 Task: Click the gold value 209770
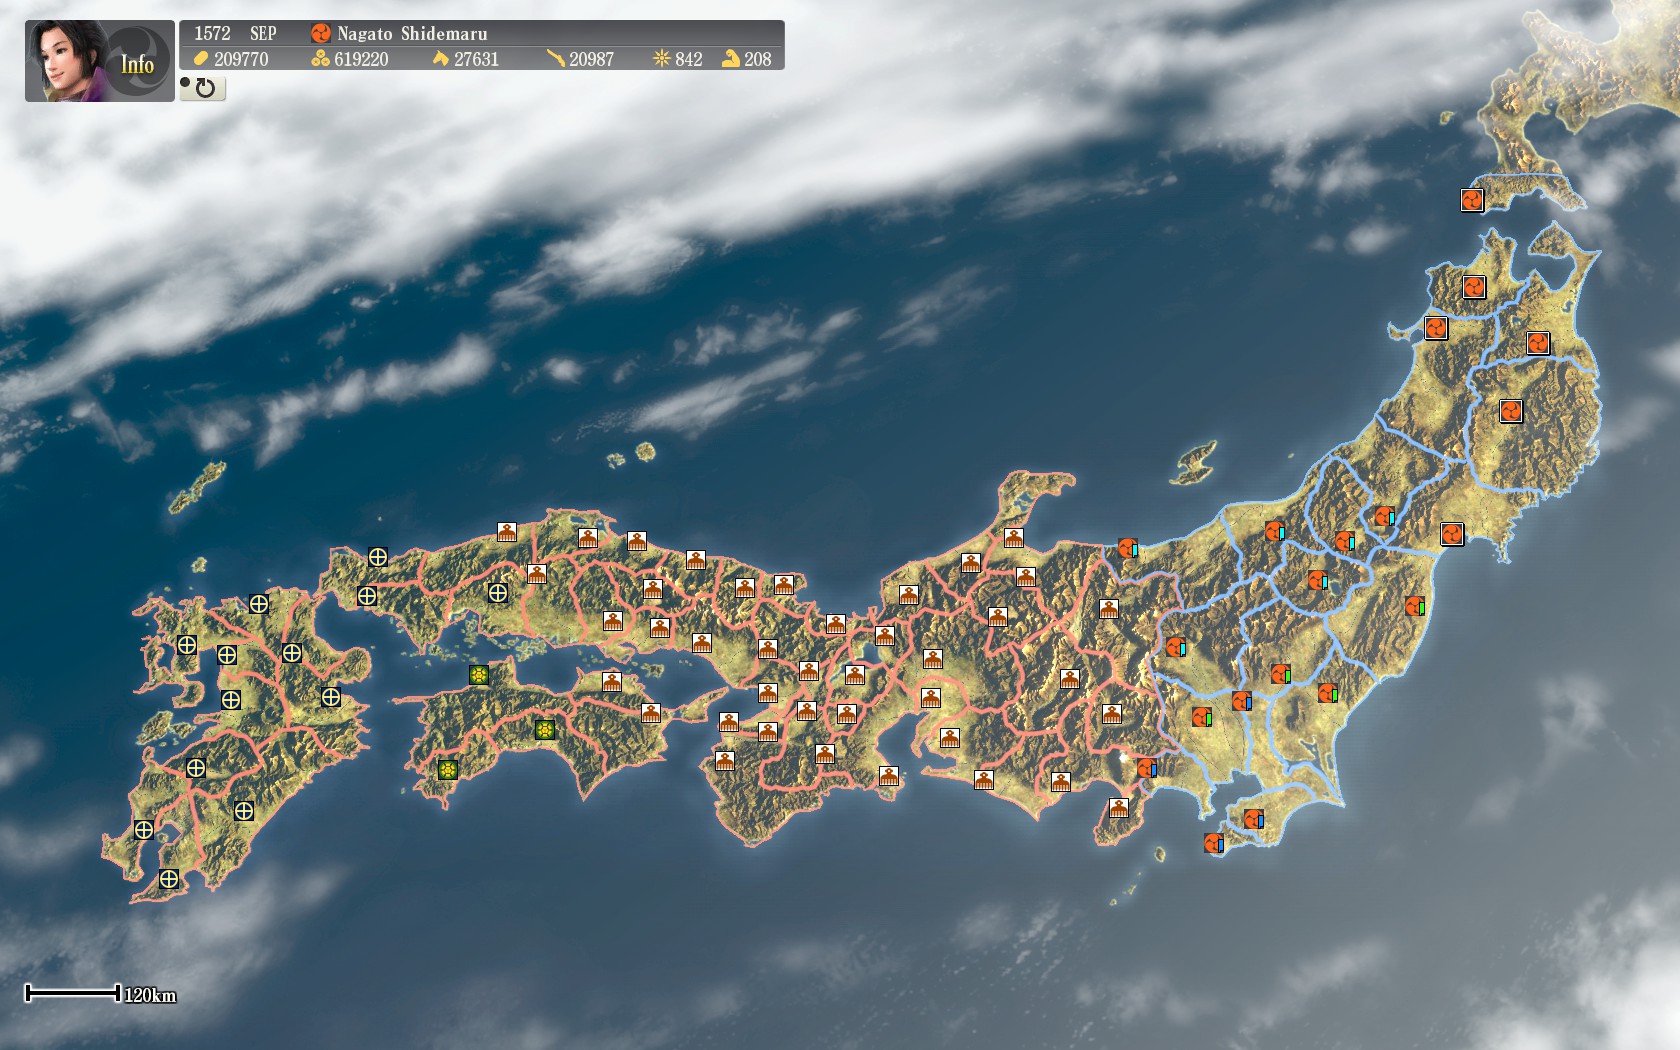tap(241, 59)
